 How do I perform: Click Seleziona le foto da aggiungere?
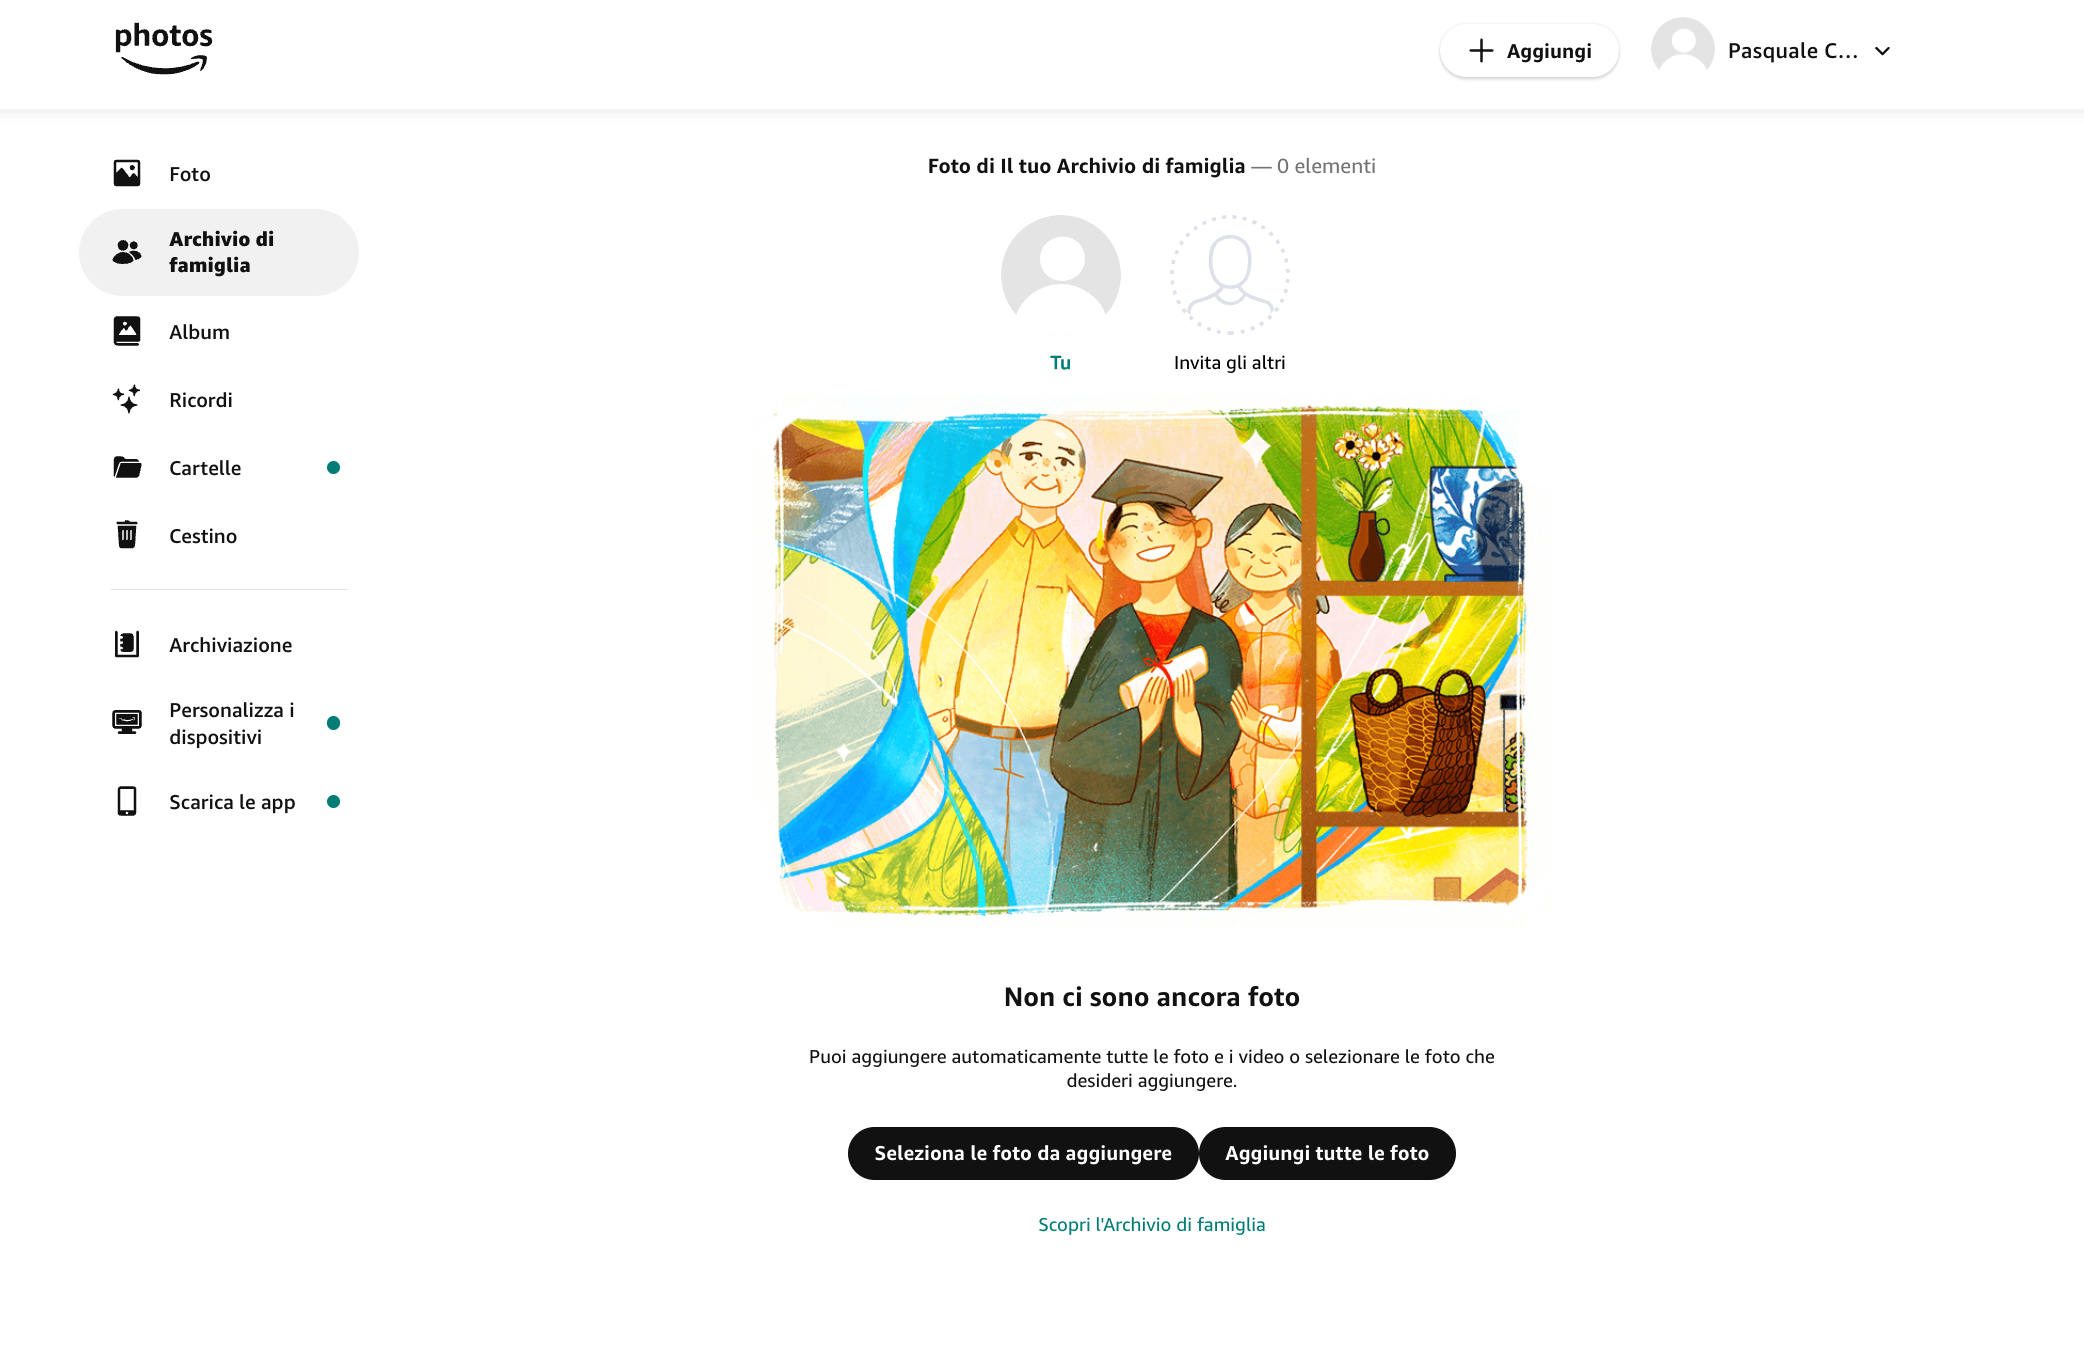tap(1023, 1154)
